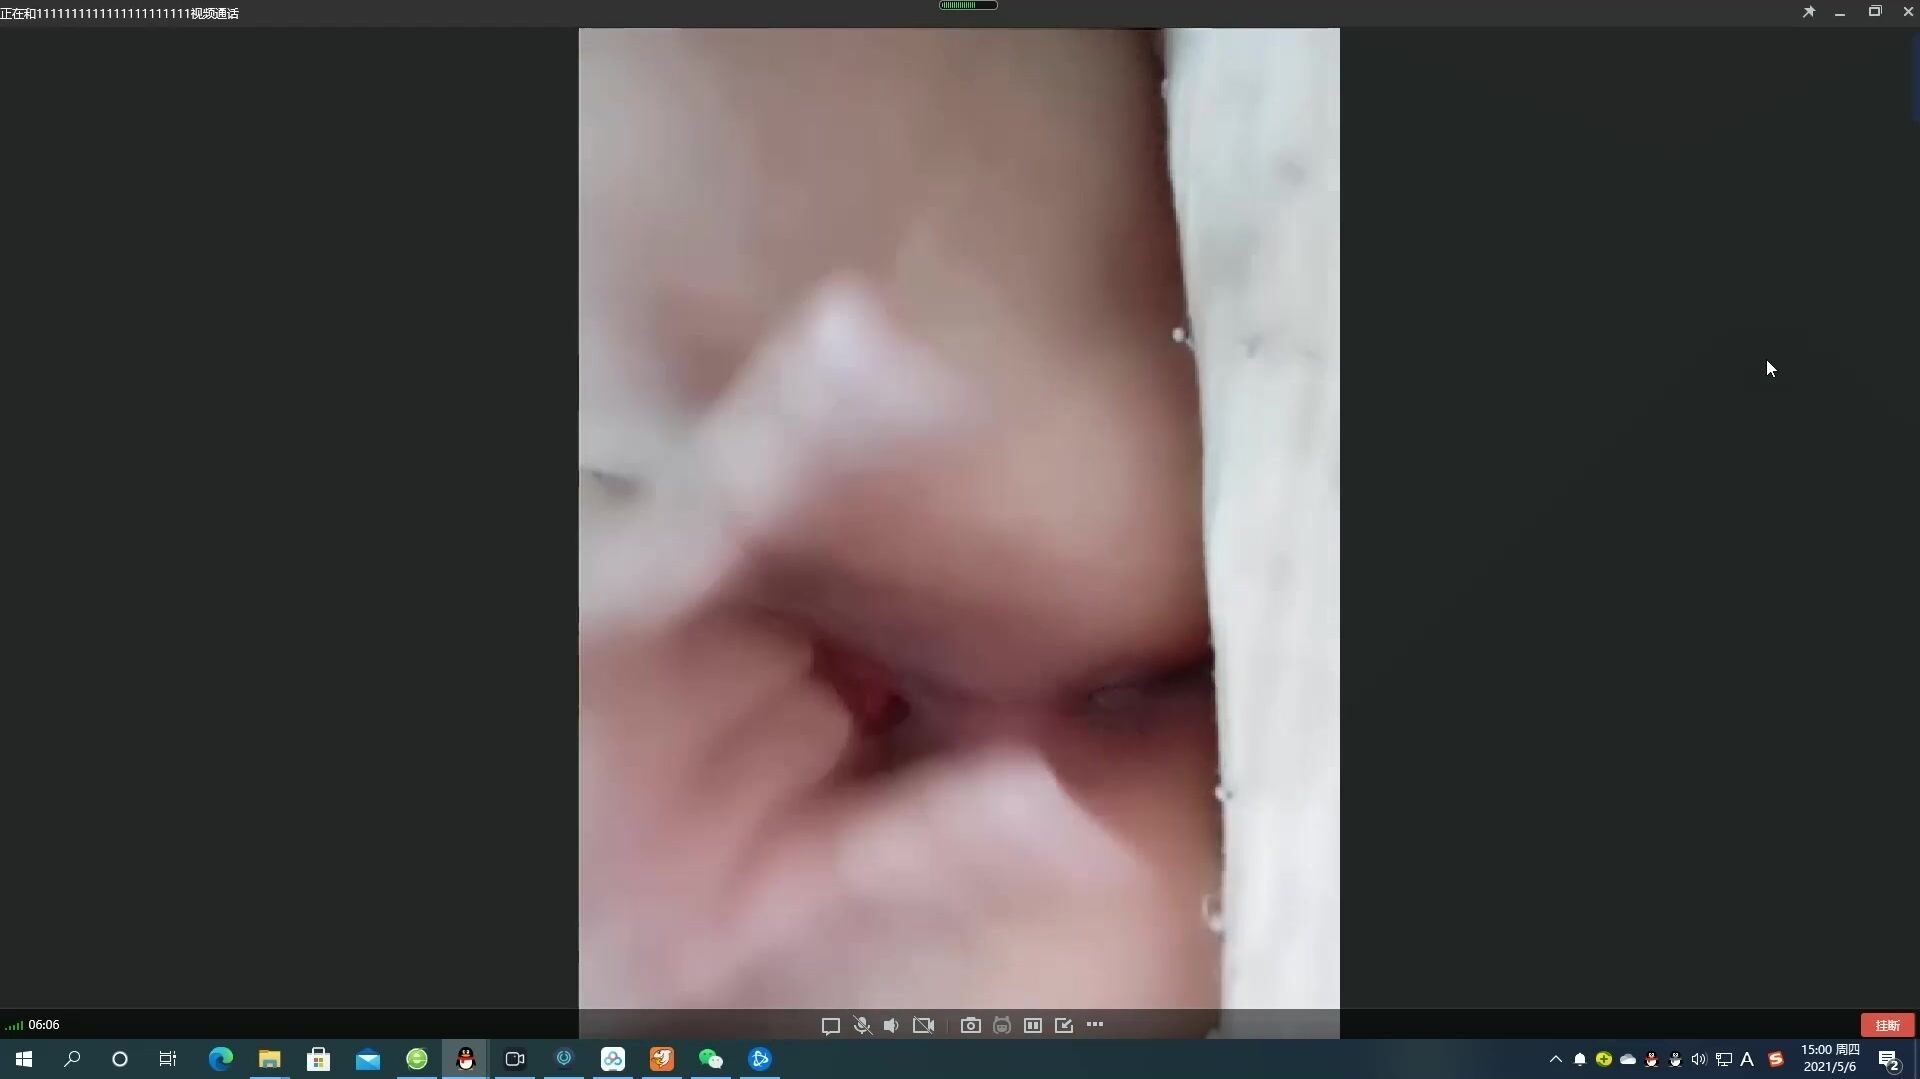Toggle the speaker sound in call toolbar
The width and height of the screenshot is (1920, 1079).
click(891, 1026)
